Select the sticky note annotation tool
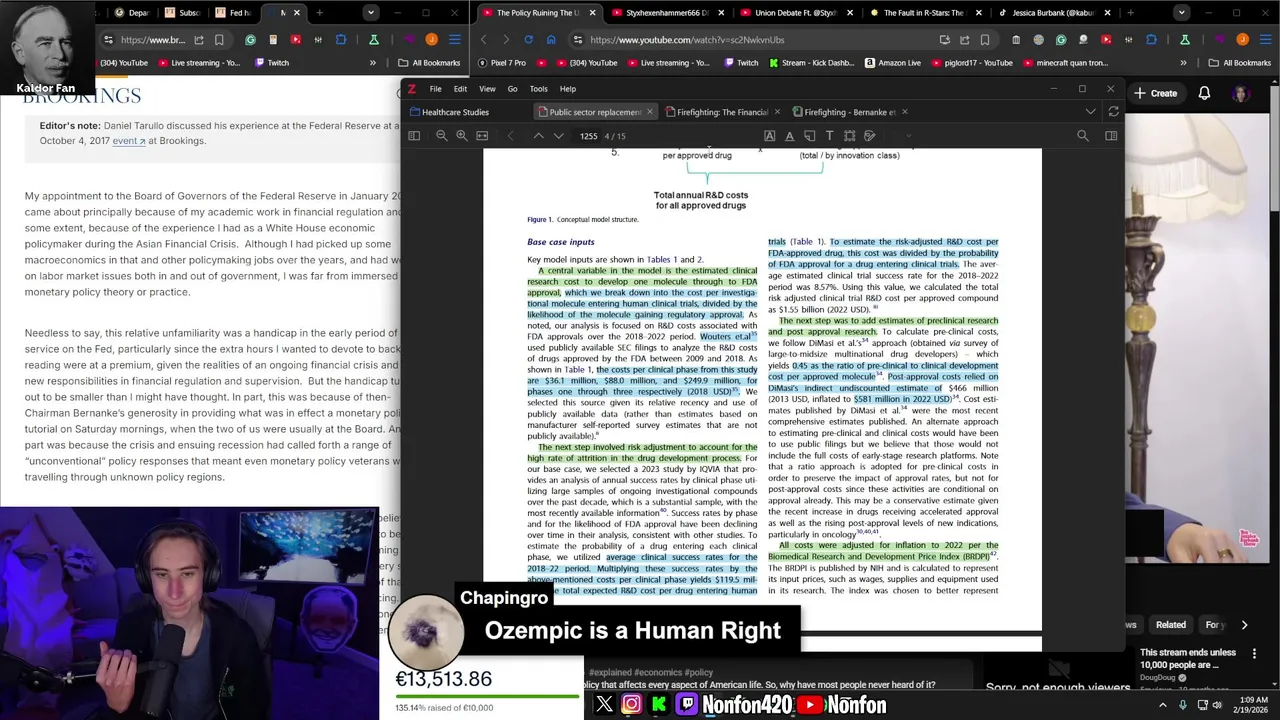This screenshot has width=1280, height=720. coord(809,136)
